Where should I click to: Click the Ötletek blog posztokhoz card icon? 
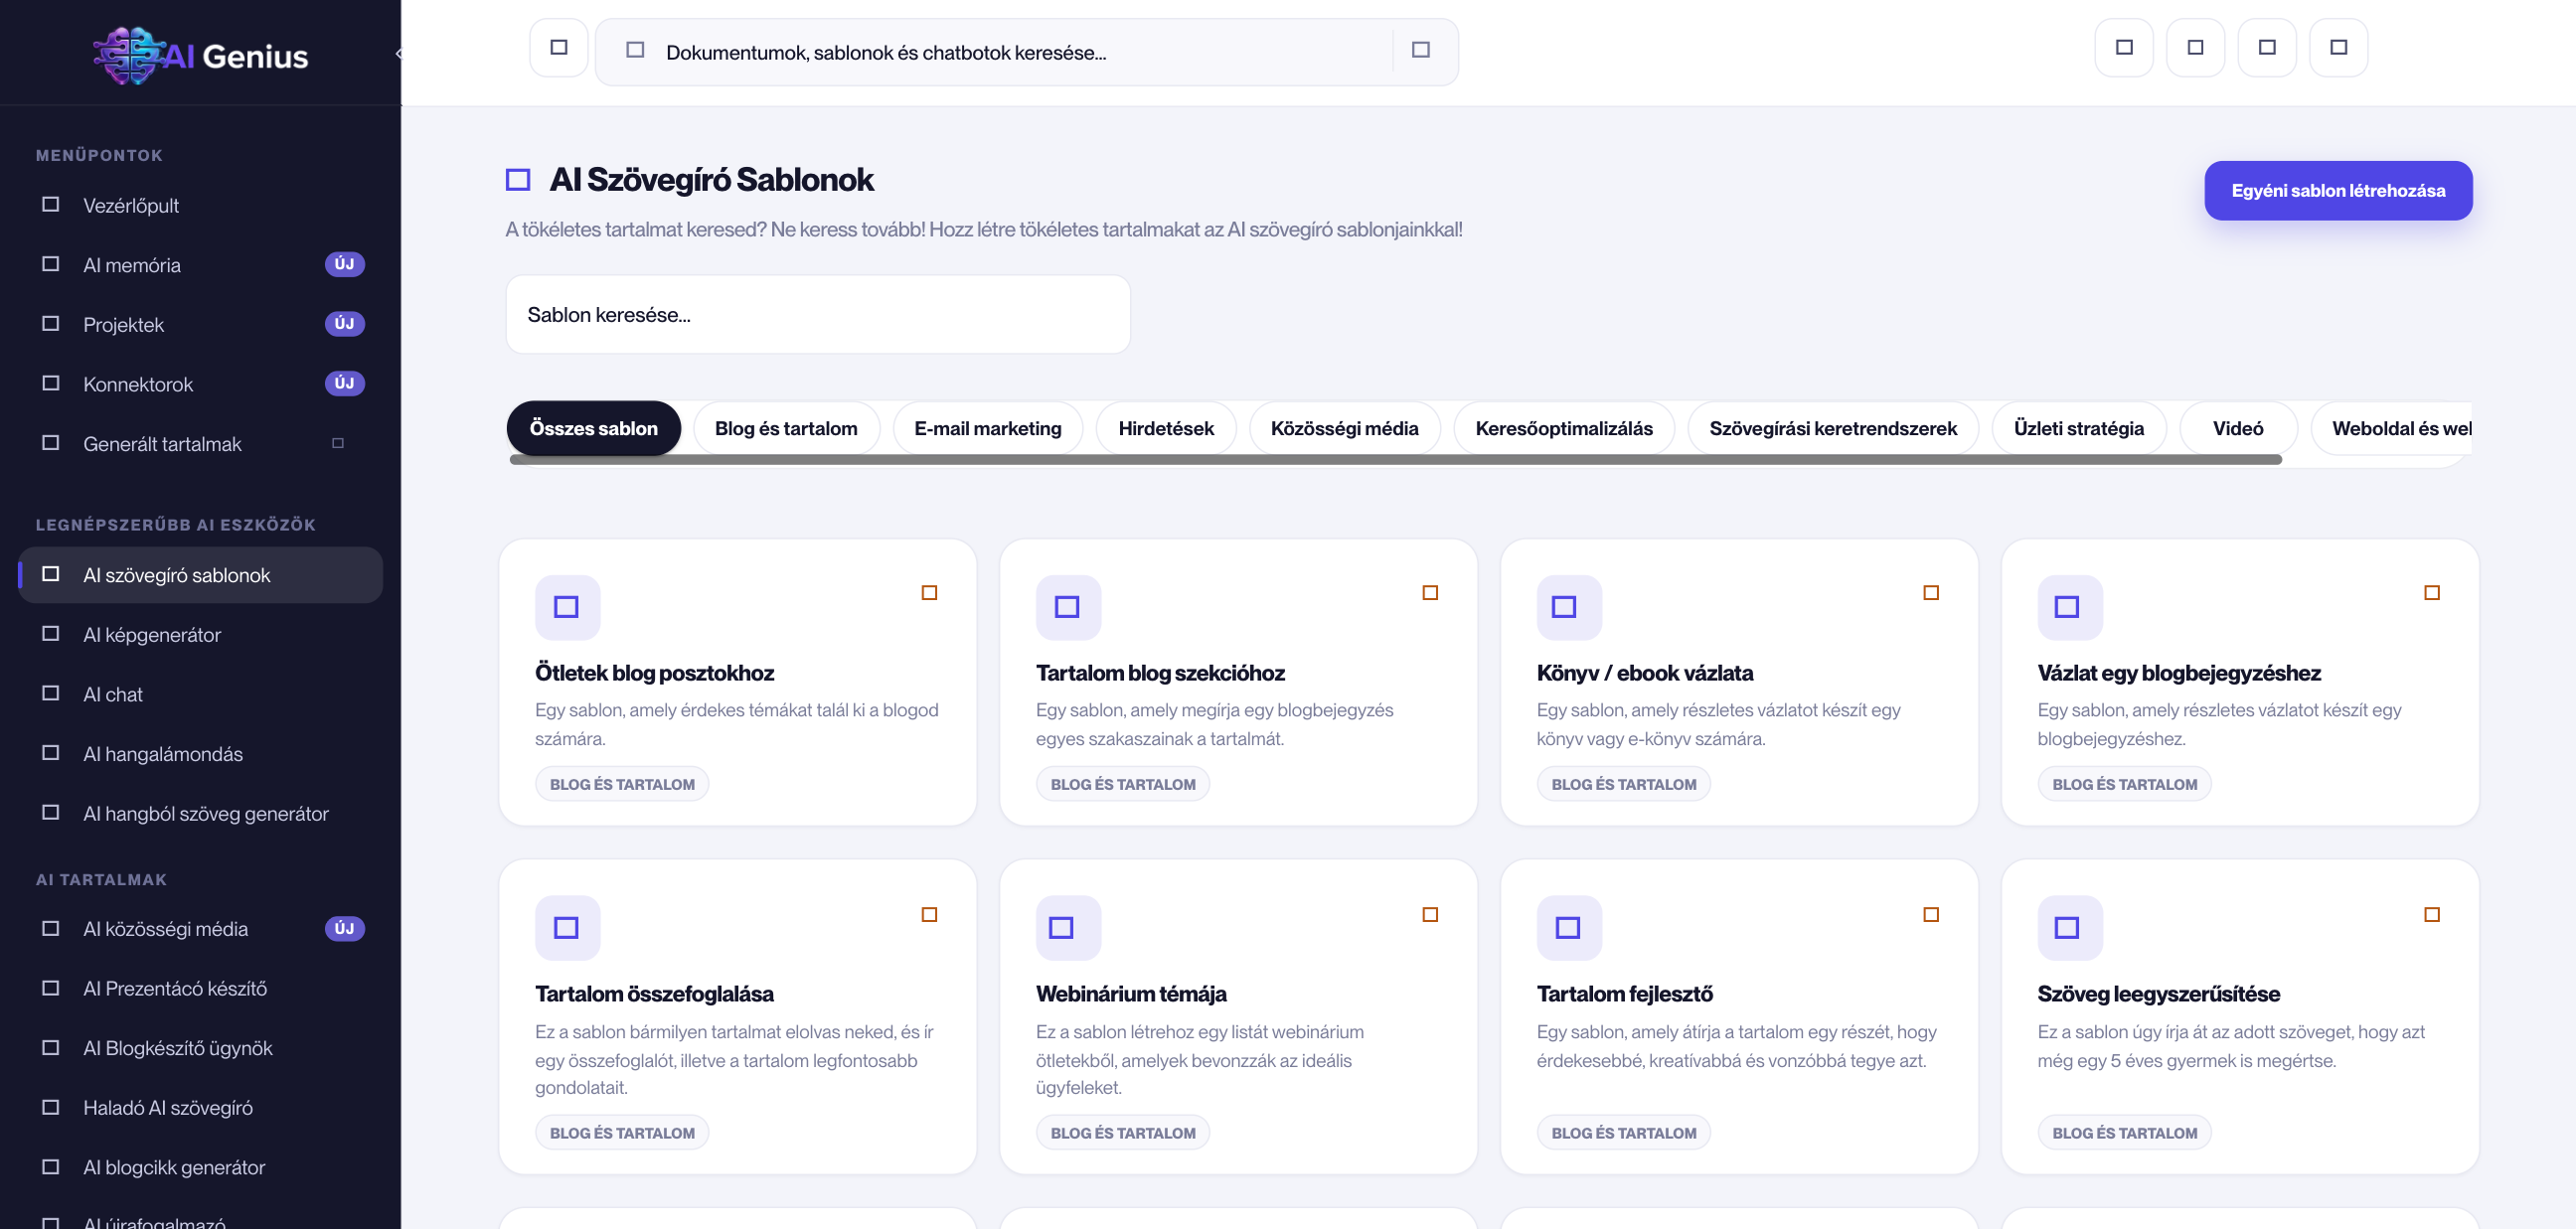pos(567,607)
